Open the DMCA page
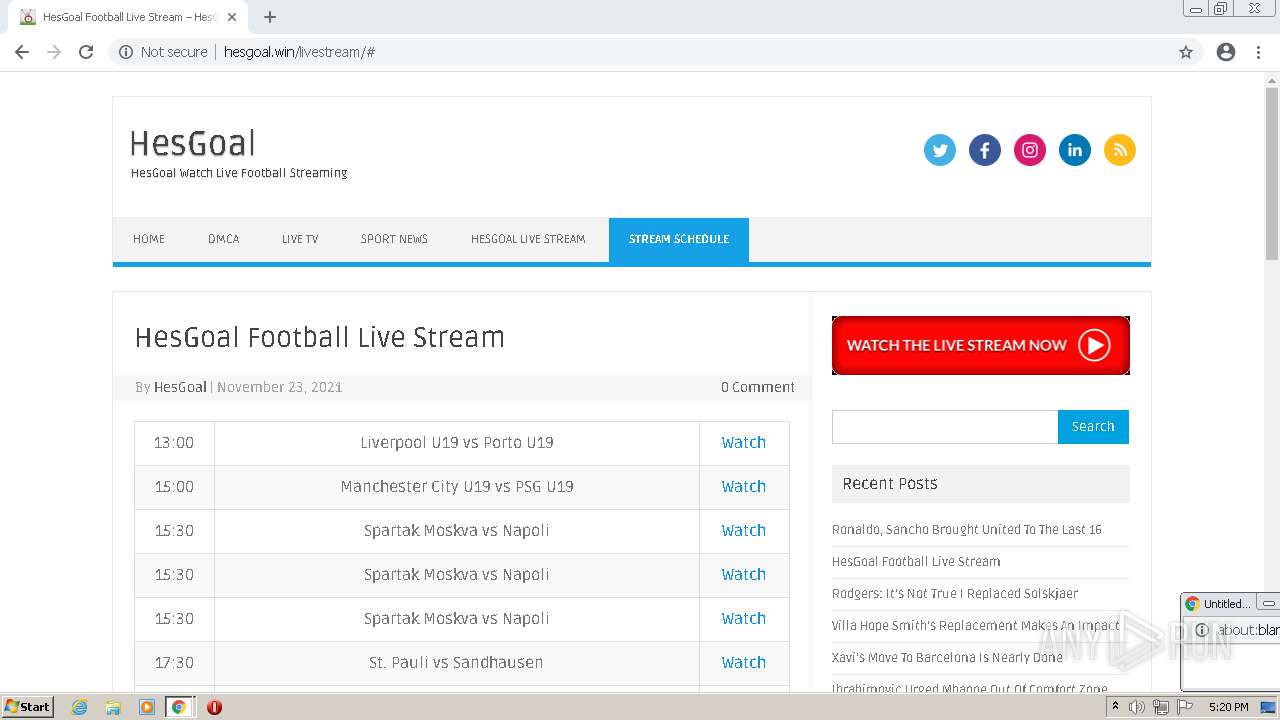1280x720 pixels. pos(224,239)
